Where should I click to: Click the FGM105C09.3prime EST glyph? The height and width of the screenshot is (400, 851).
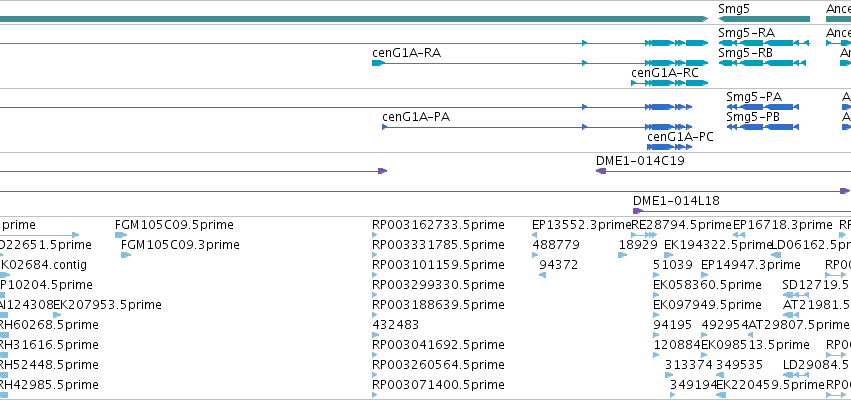pos(126,255)
